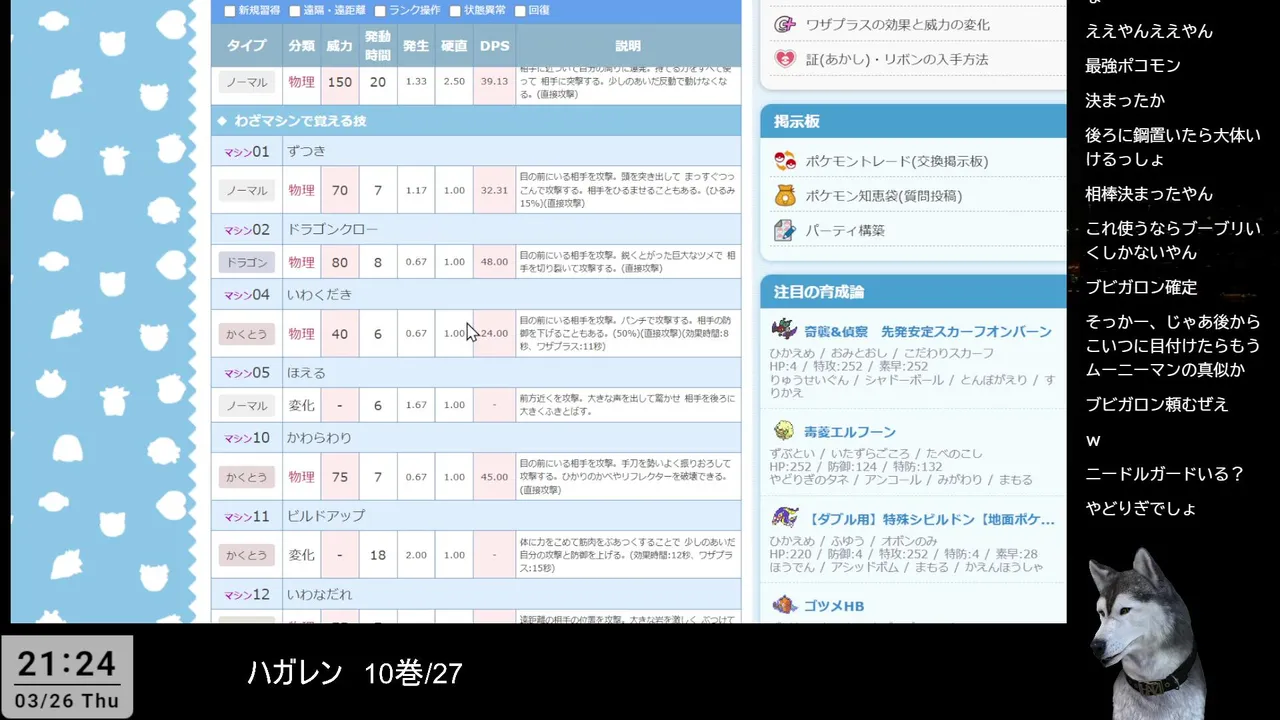This screenshot has width=1280, height=720.
Task: Click マシン04 label
Action: (x=246, y=294)
